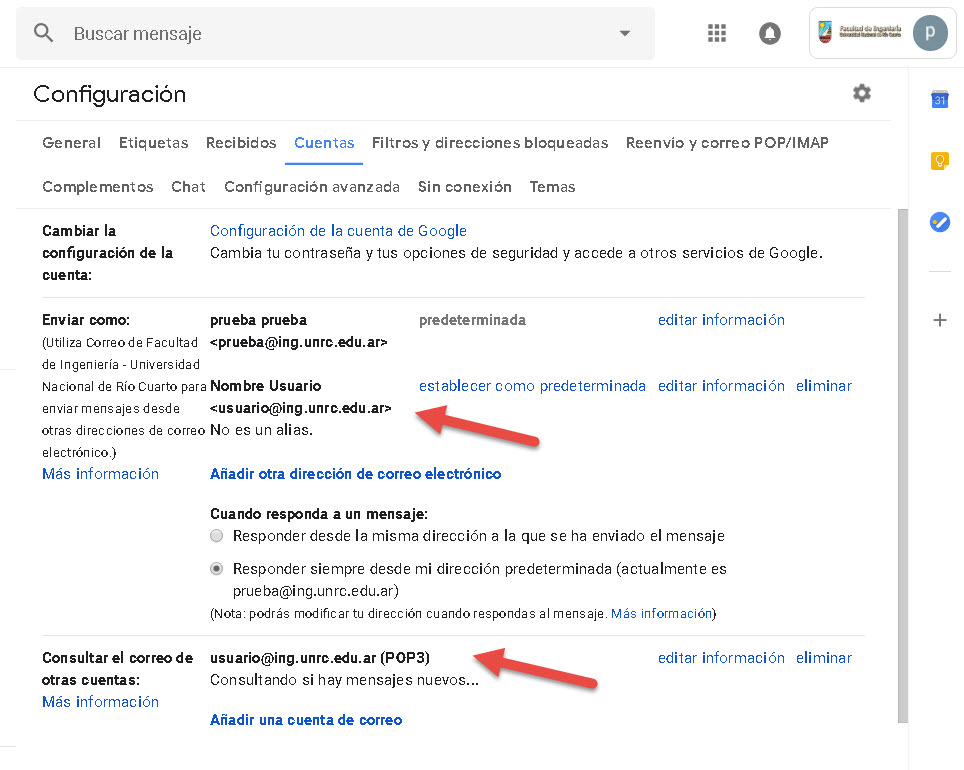Open the Chat settings tab
Viewport: 964px width, 770px height.
[188, 187]
